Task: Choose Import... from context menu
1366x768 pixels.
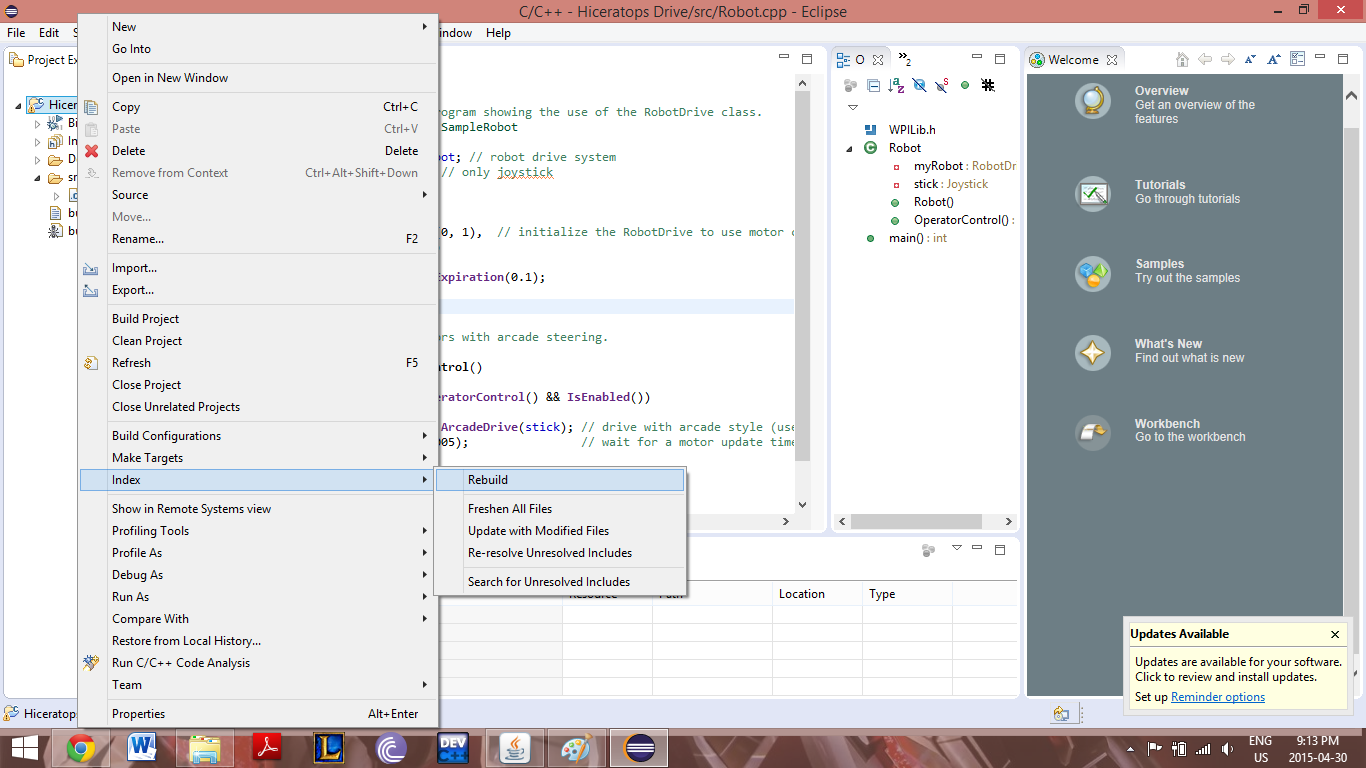Action: pyautogui.click(x=258, y=268)
